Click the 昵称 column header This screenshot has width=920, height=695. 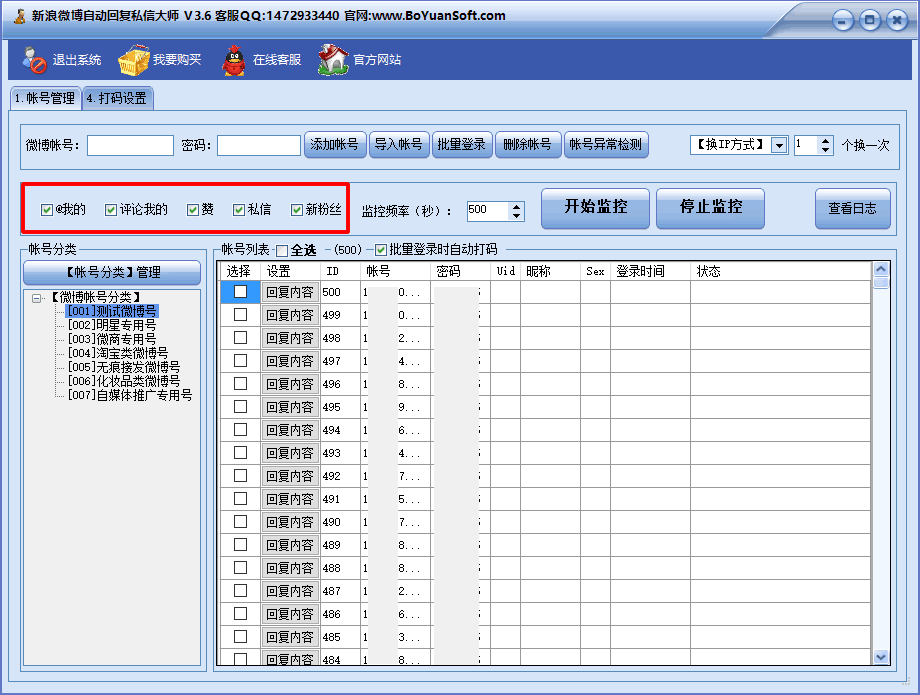pos(550,271)
